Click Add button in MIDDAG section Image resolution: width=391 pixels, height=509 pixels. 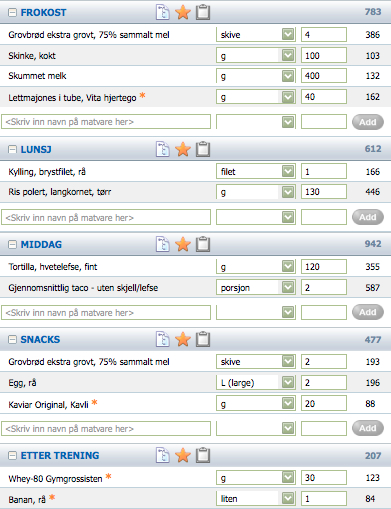coord(368,312)
